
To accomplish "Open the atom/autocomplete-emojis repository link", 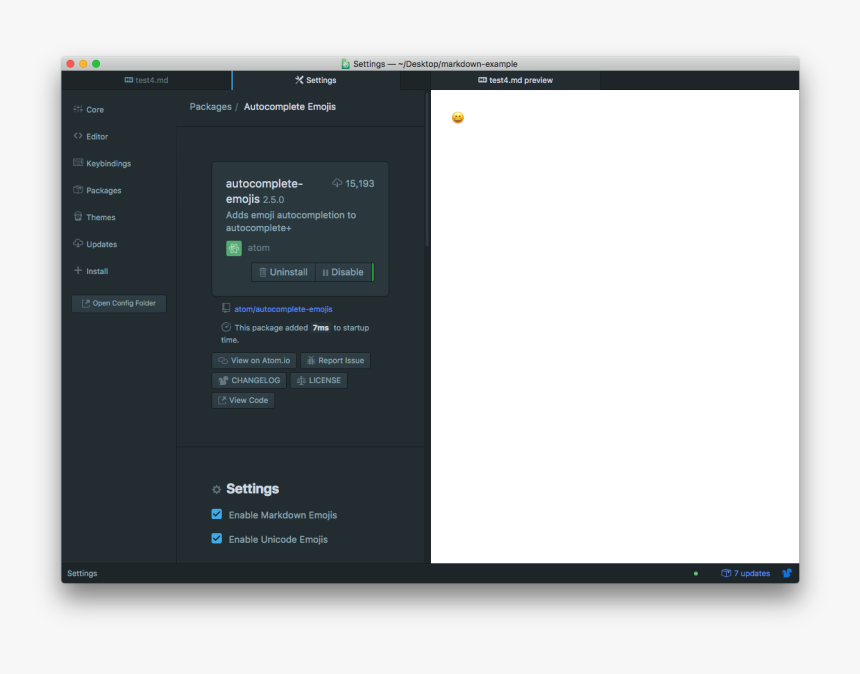I will click(x=284, y=309).
